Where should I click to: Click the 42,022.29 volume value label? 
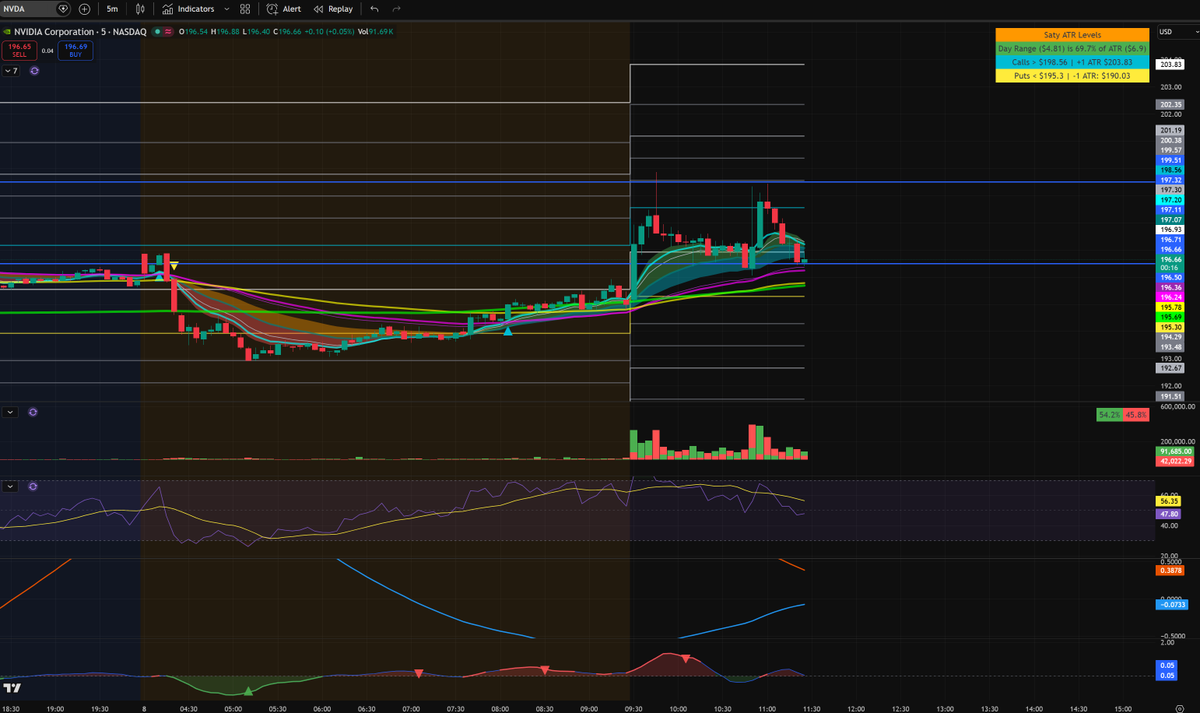click(1174, 461)
